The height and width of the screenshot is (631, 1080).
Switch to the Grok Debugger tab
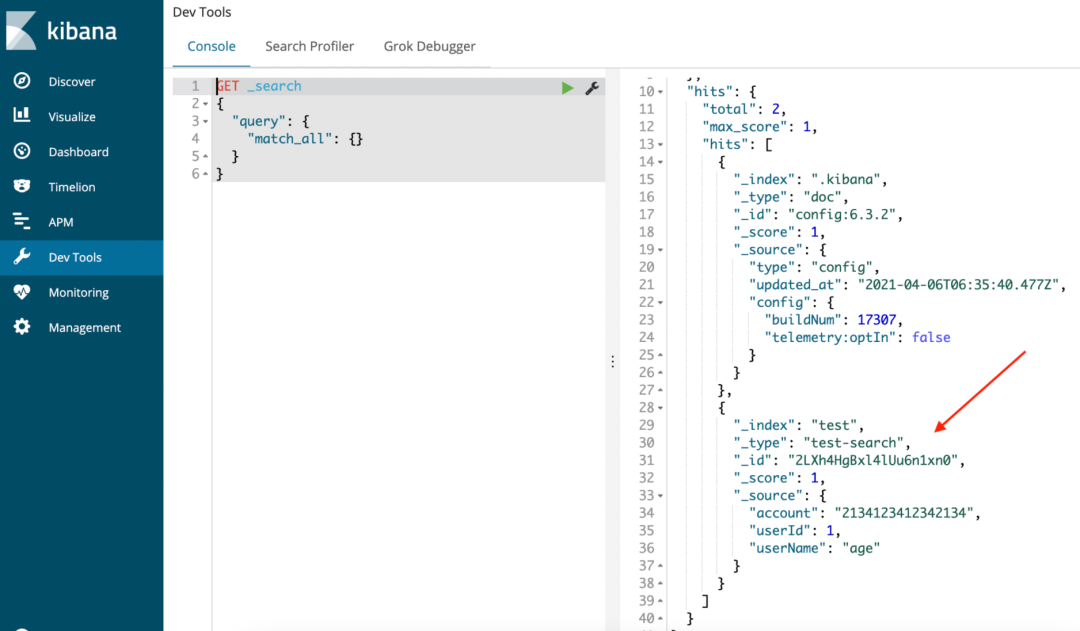[x=429, y=46]
